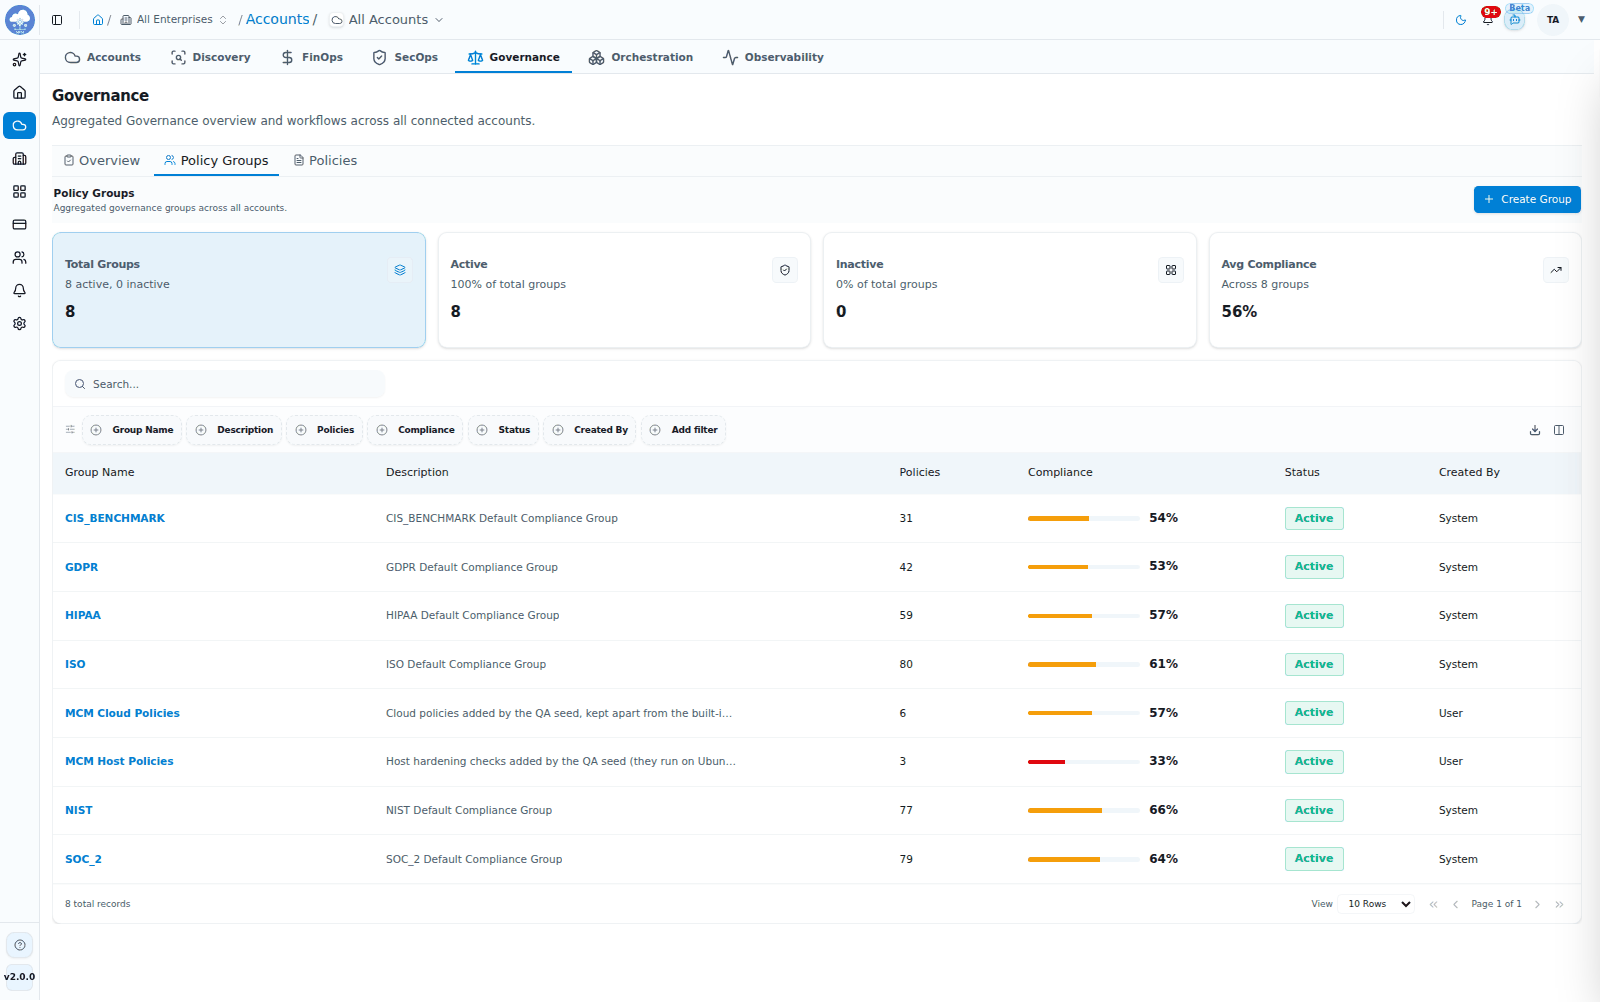Open the four-squares grid icon in sidebar
1600x1002 pixels.
pyautogui.click(x=19, y=192)
